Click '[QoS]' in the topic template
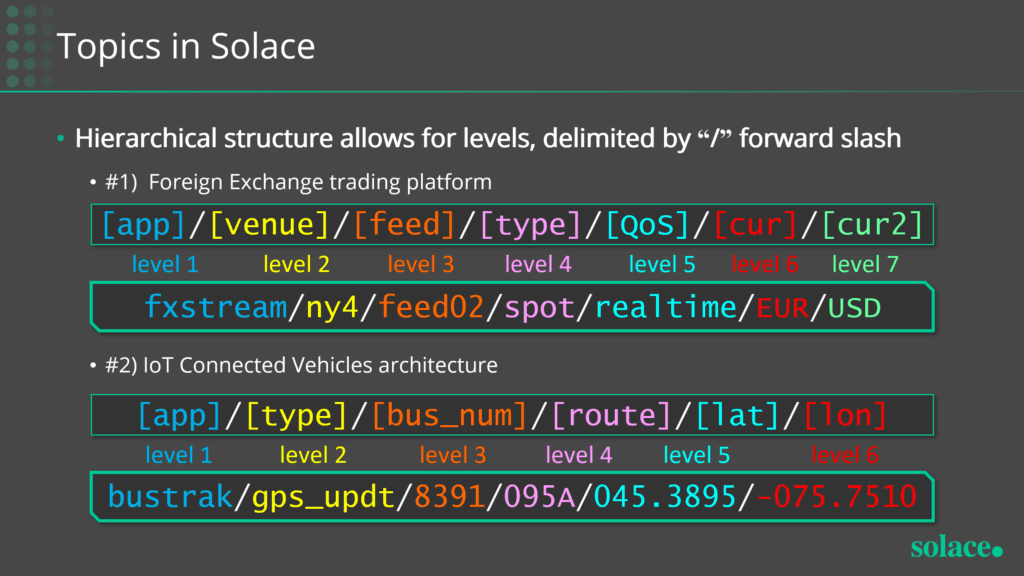Image resolution: width=1024 pixels, height=576 pixels. pyautogui.click(x=647, y=225)
